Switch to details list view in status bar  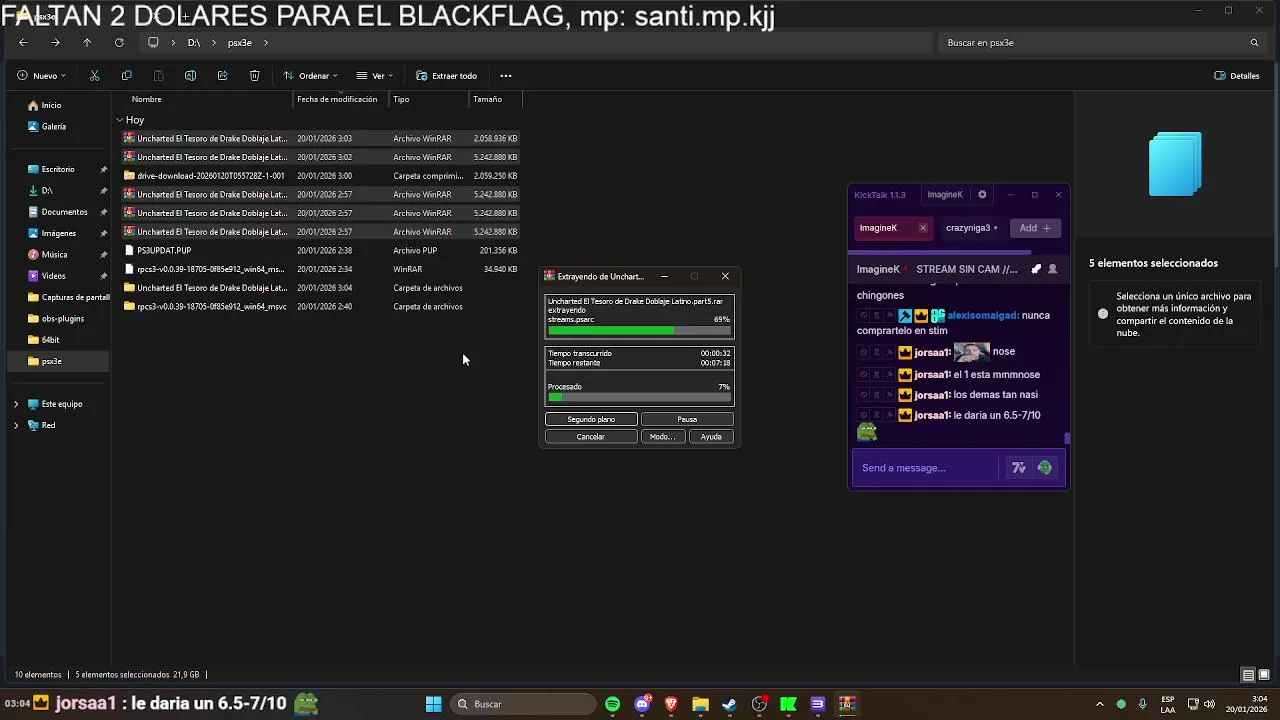coord(1248,675)
